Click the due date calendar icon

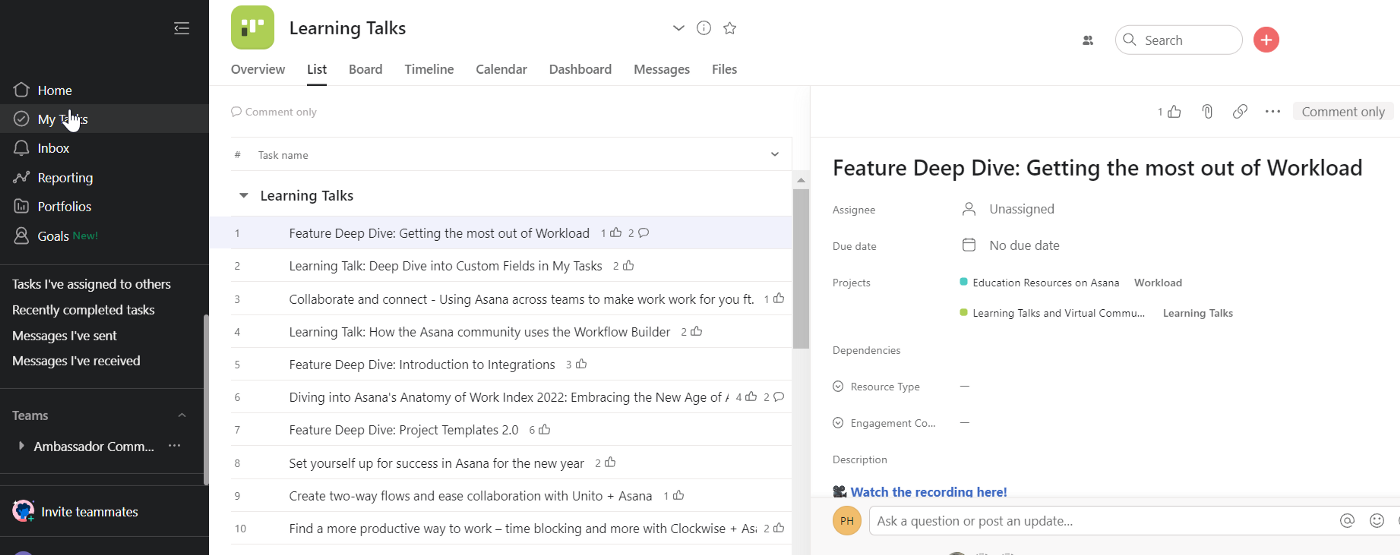point(968,245)
